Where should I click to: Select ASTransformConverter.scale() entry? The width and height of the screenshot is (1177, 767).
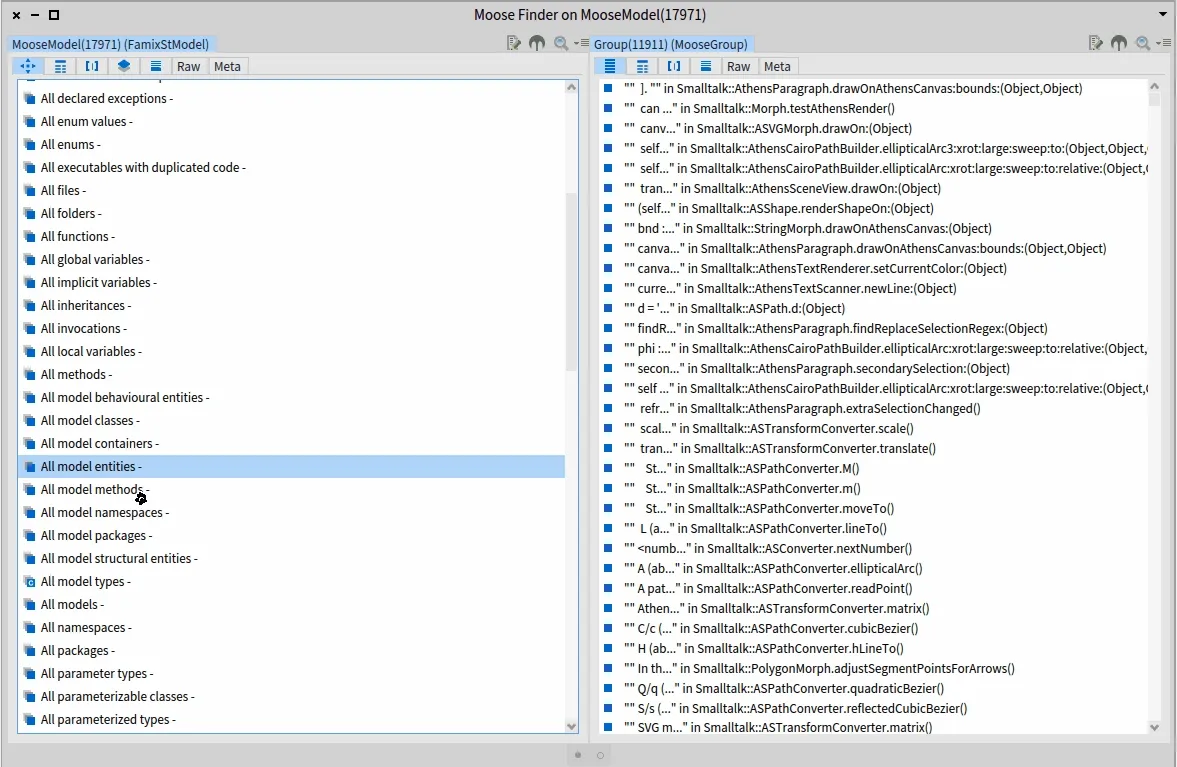coord(872,429)
